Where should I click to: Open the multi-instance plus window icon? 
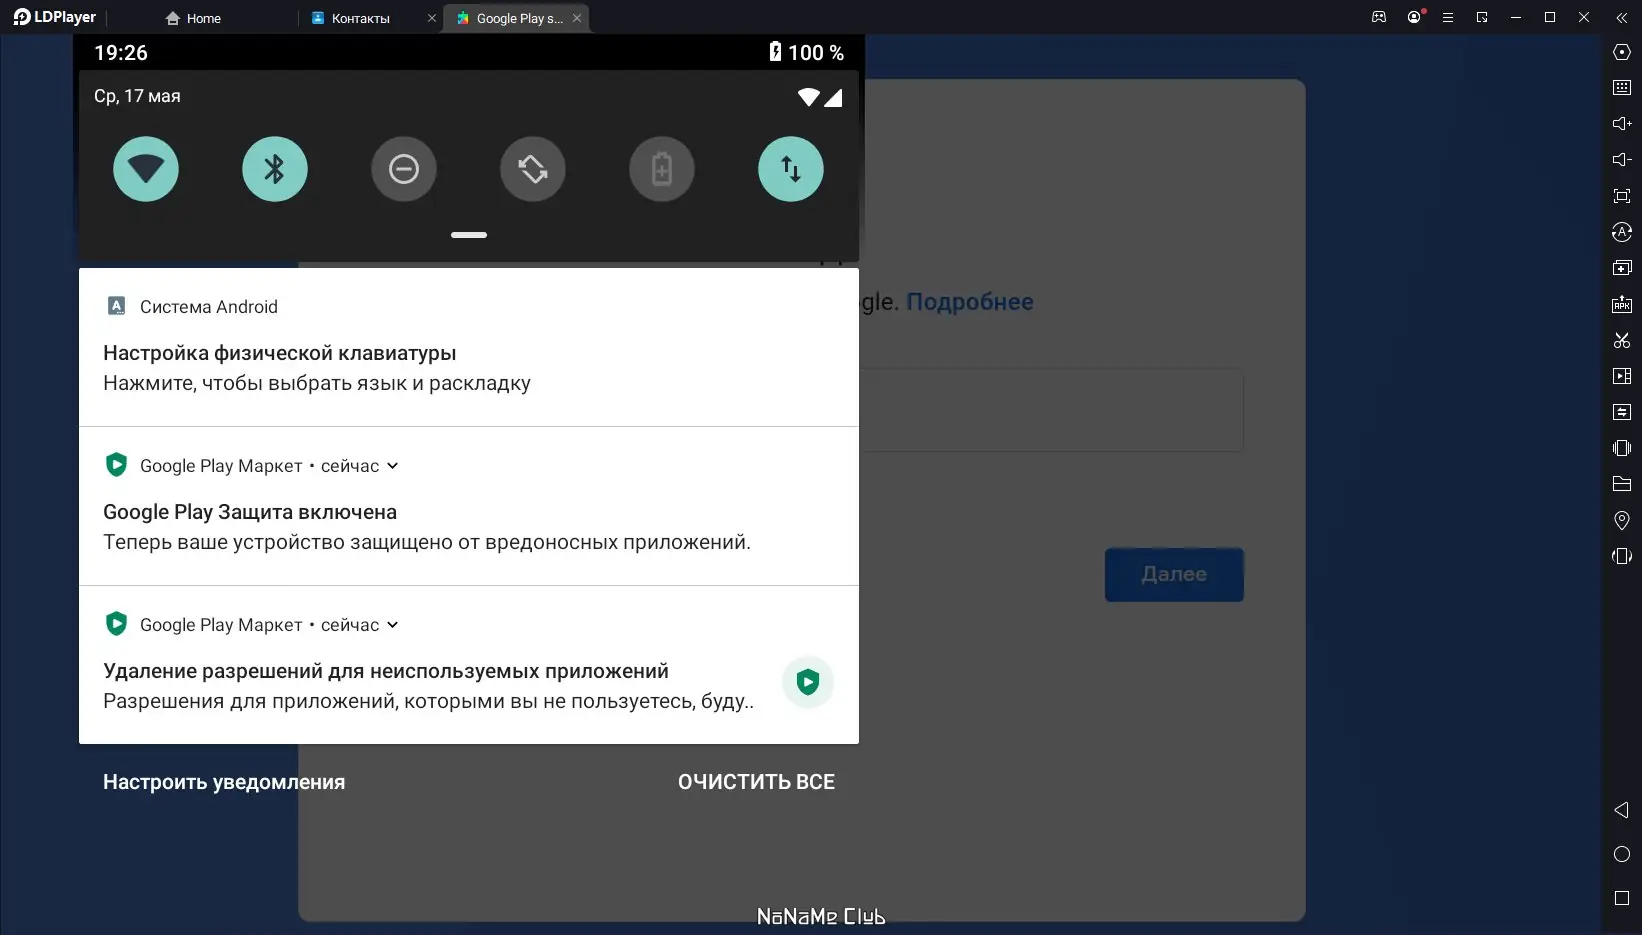point(1622,268)
